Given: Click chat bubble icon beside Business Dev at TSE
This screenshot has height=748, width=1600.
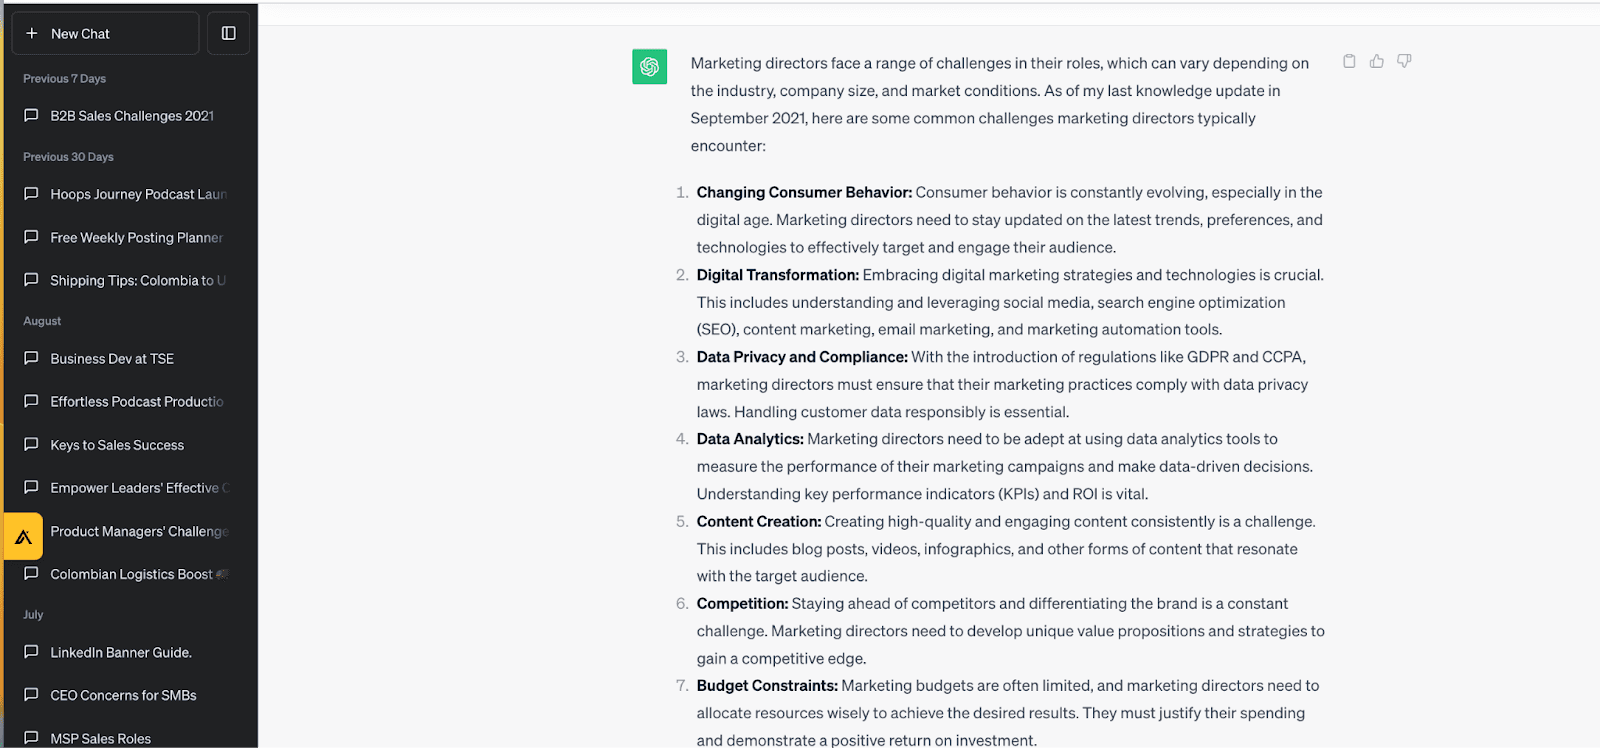Looking at the screenshot, I should tap(31, 358).
